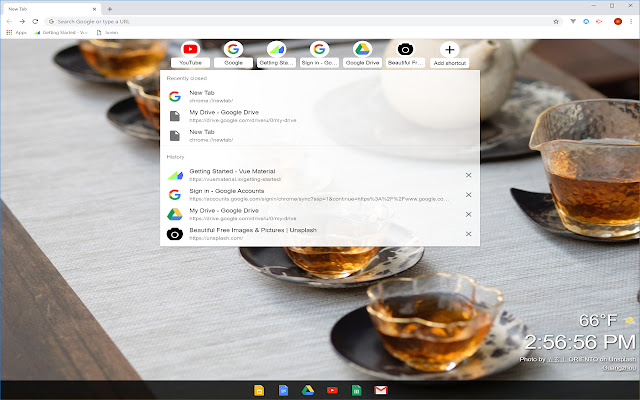
Task: Click the 2:56:56 PM clock
Action: [580, 342]
